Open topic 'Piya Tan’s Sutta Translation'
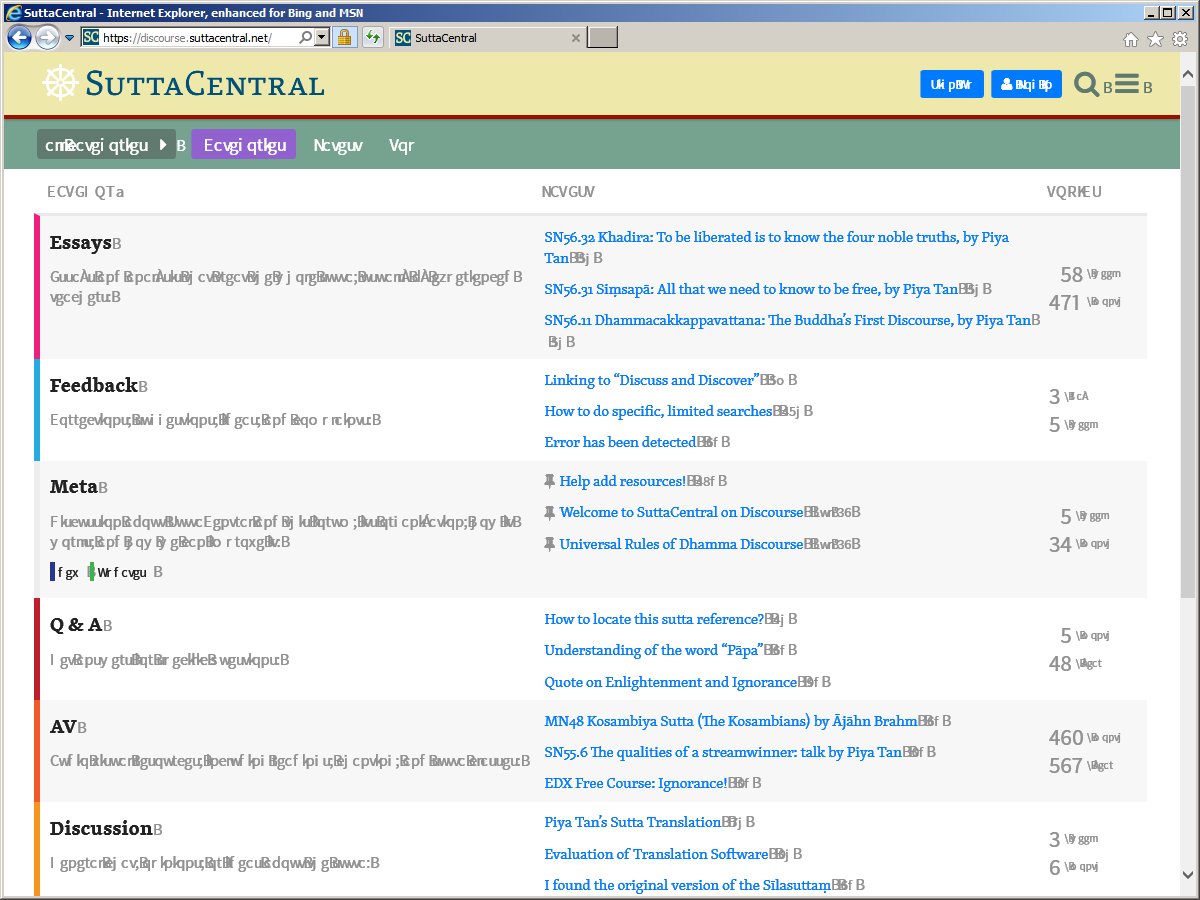This screenshot has height=900, width=1200. click(633, 822)
